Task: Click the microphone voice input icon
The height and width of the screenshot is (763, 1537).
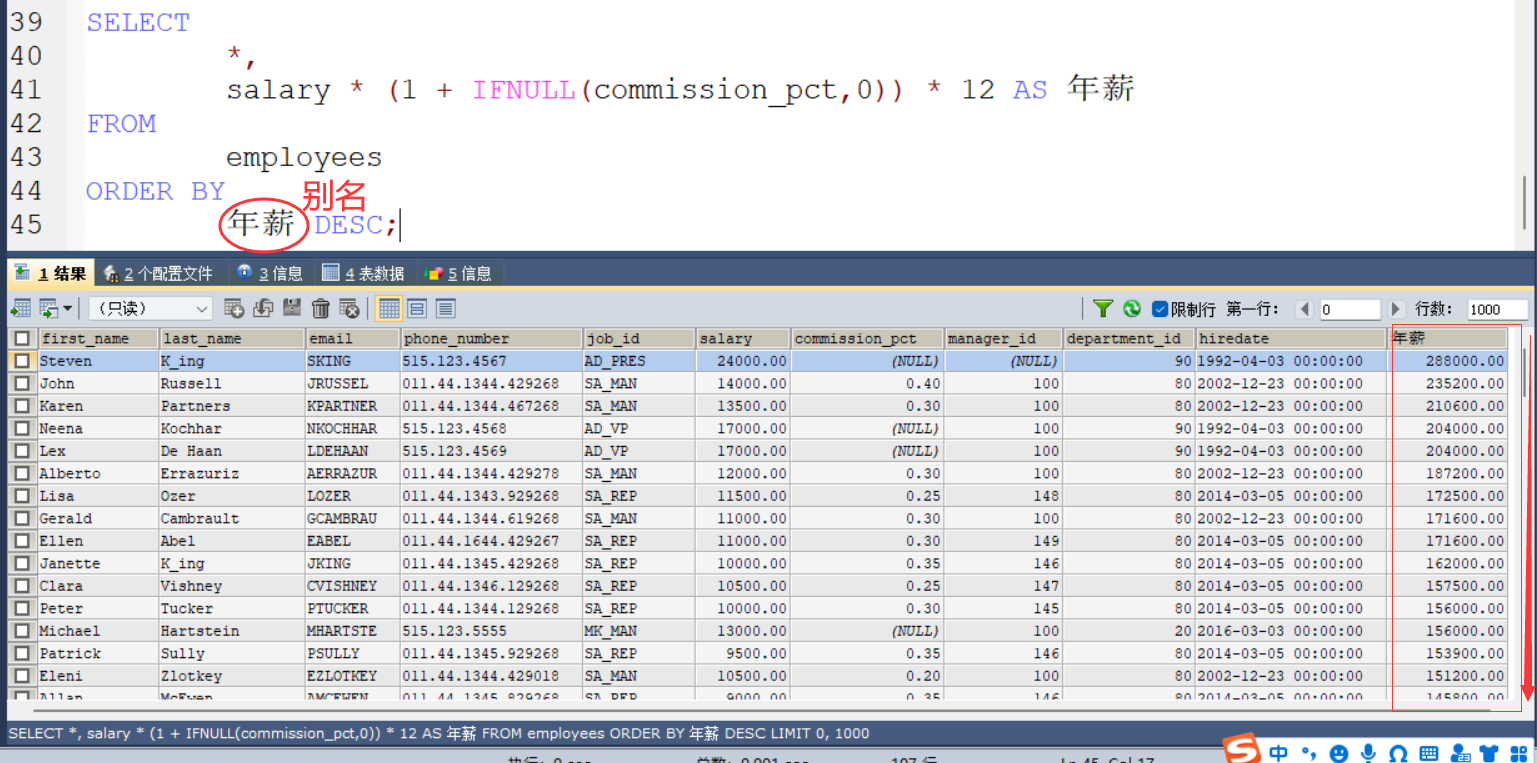Action: (1368, 753)
